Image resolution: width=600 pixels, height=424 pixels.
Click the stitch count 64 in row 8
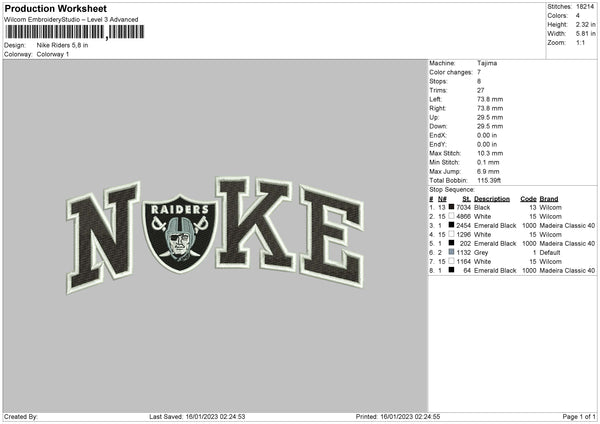pos(467,271)
